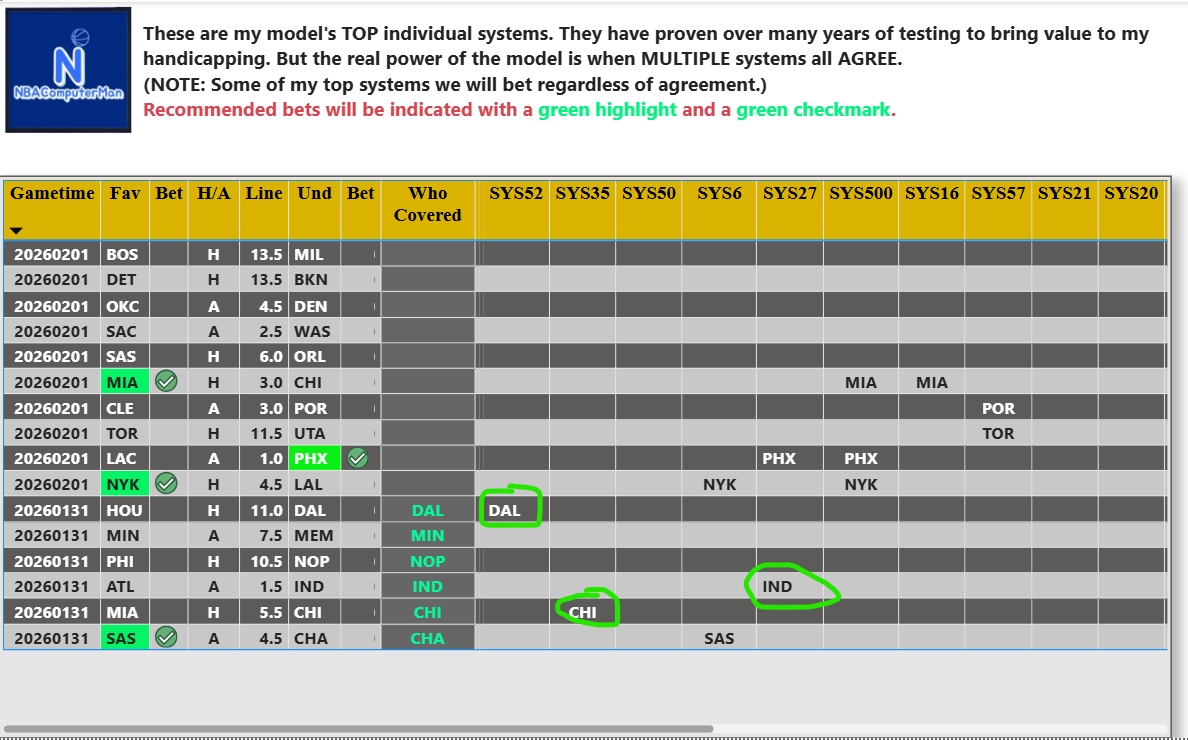Viewport: 1188px width, 740px height.
Task: Click the 7.5 line in the MIN row
Action: click(270, 535)
